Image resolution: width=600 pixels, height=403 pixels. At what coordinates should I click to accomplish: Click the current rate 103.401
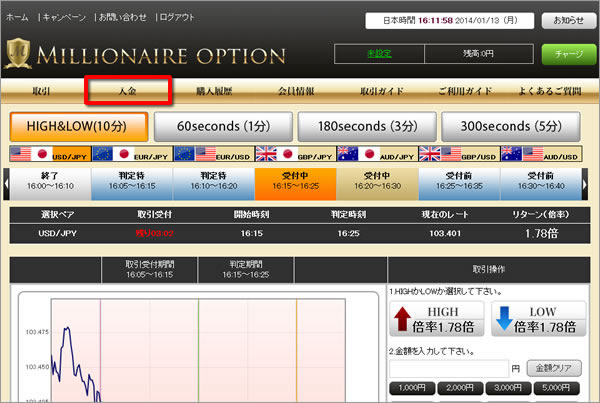coord(445,233)
